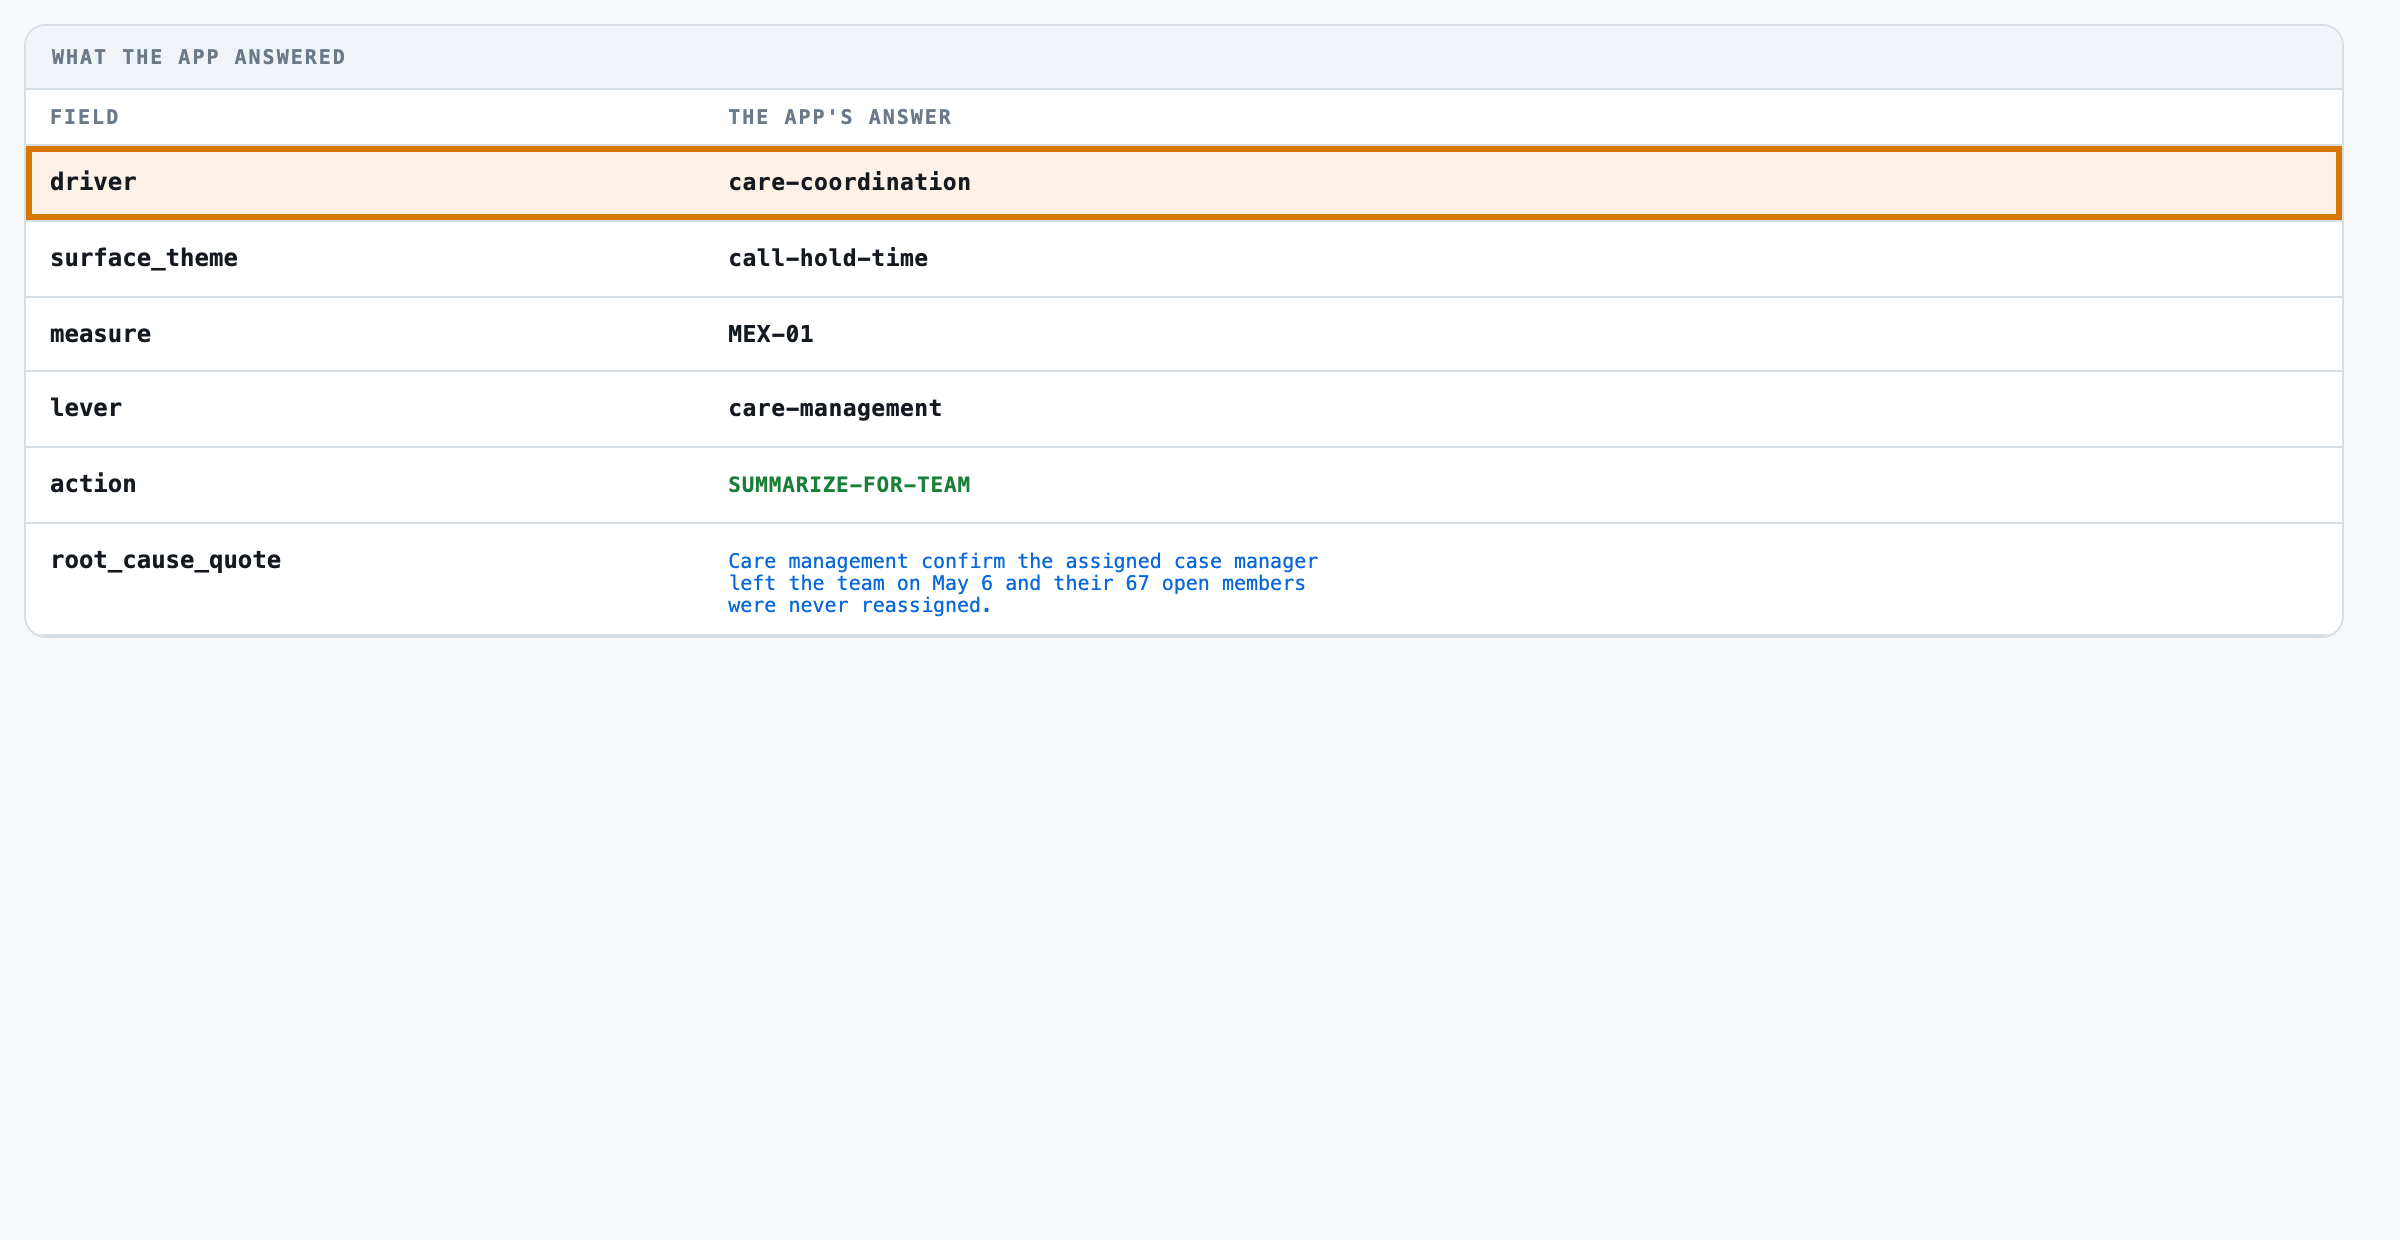
Task: Select the surface_theme field label
Action: 144,258
